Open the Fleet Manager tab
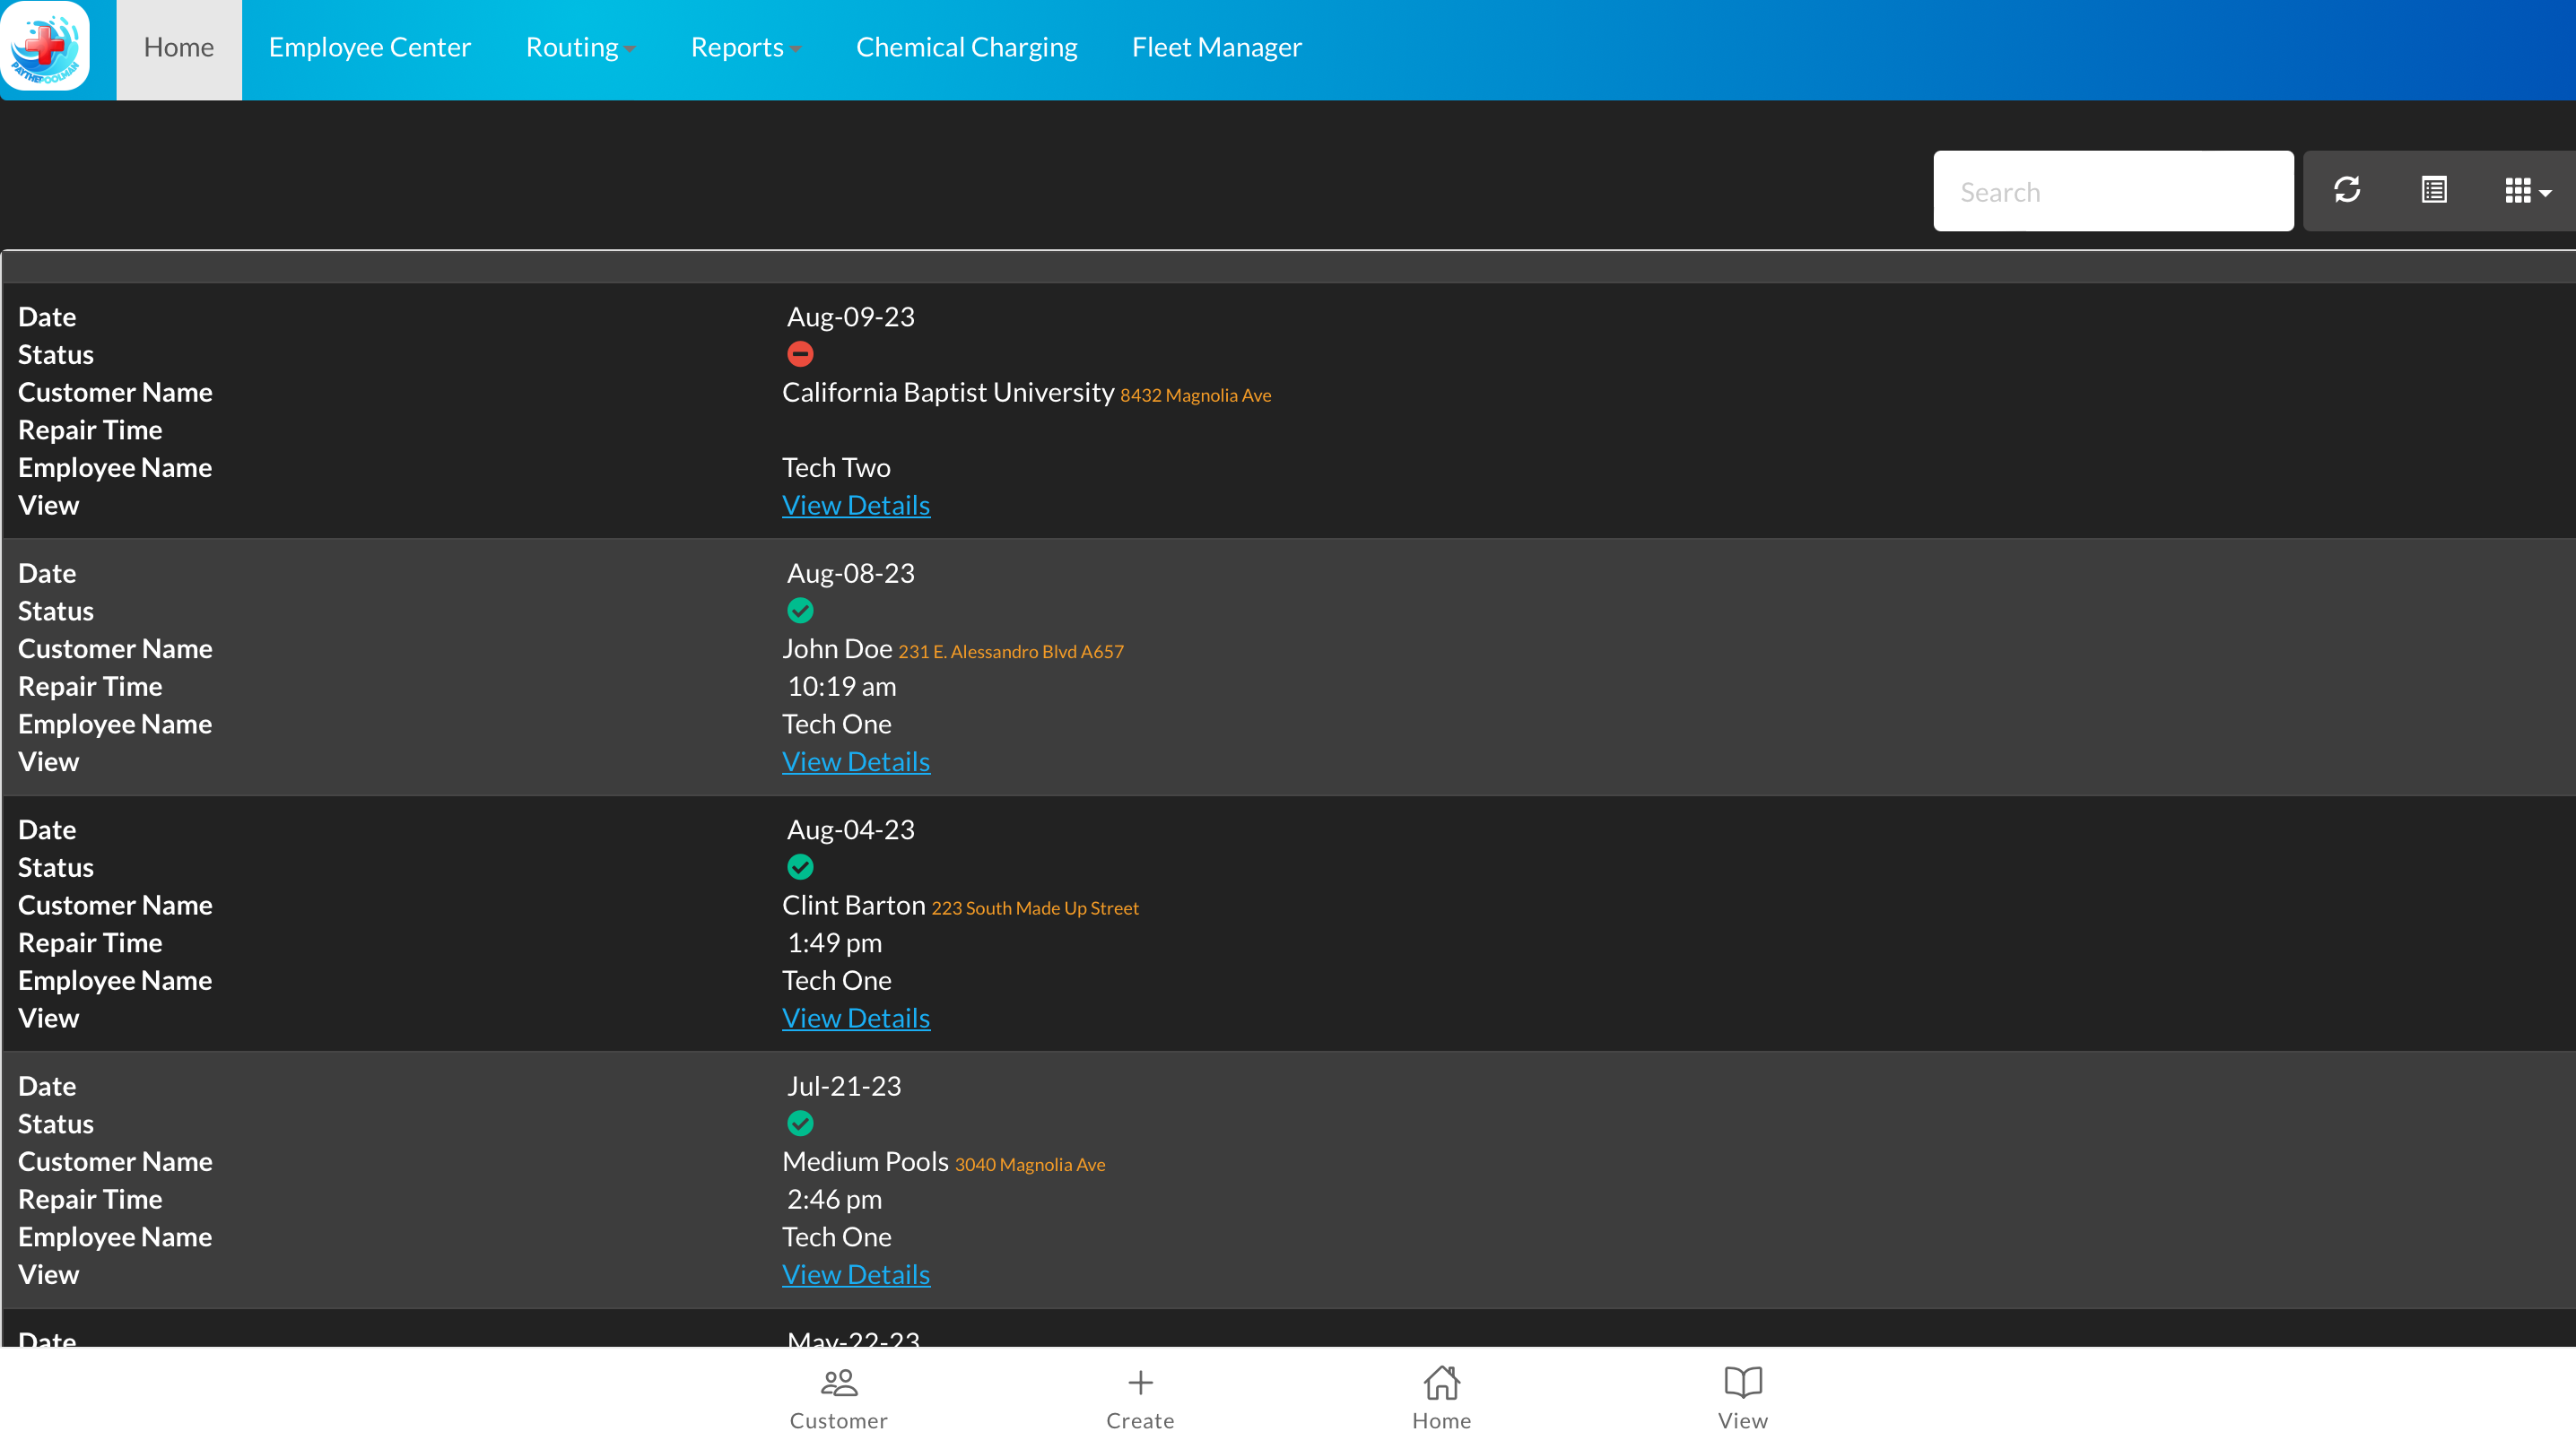The width and height of the screenshot is (2576, 1449). [1216, 47]
